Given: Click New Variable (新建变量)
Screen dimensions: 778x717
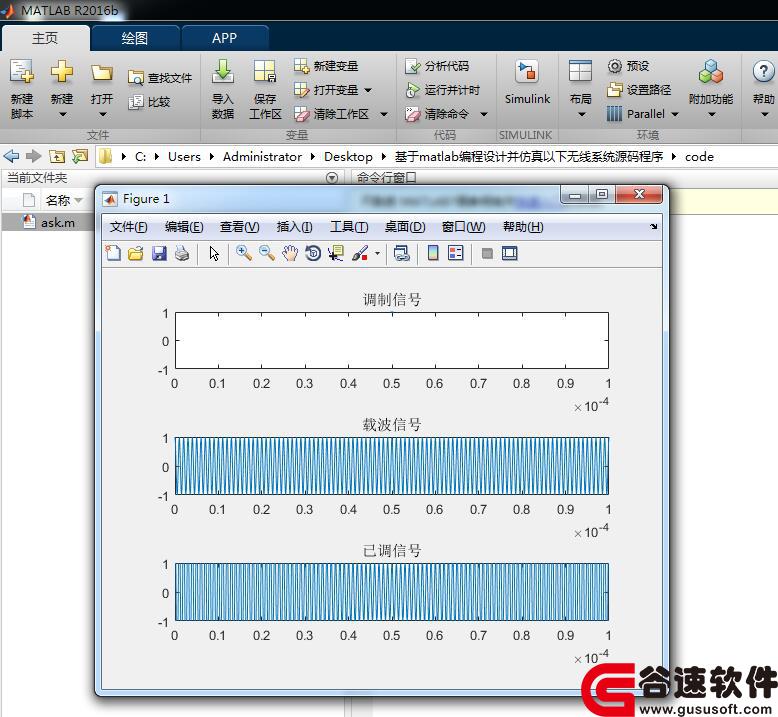Looking at the screenshot, I should (326, 65).
